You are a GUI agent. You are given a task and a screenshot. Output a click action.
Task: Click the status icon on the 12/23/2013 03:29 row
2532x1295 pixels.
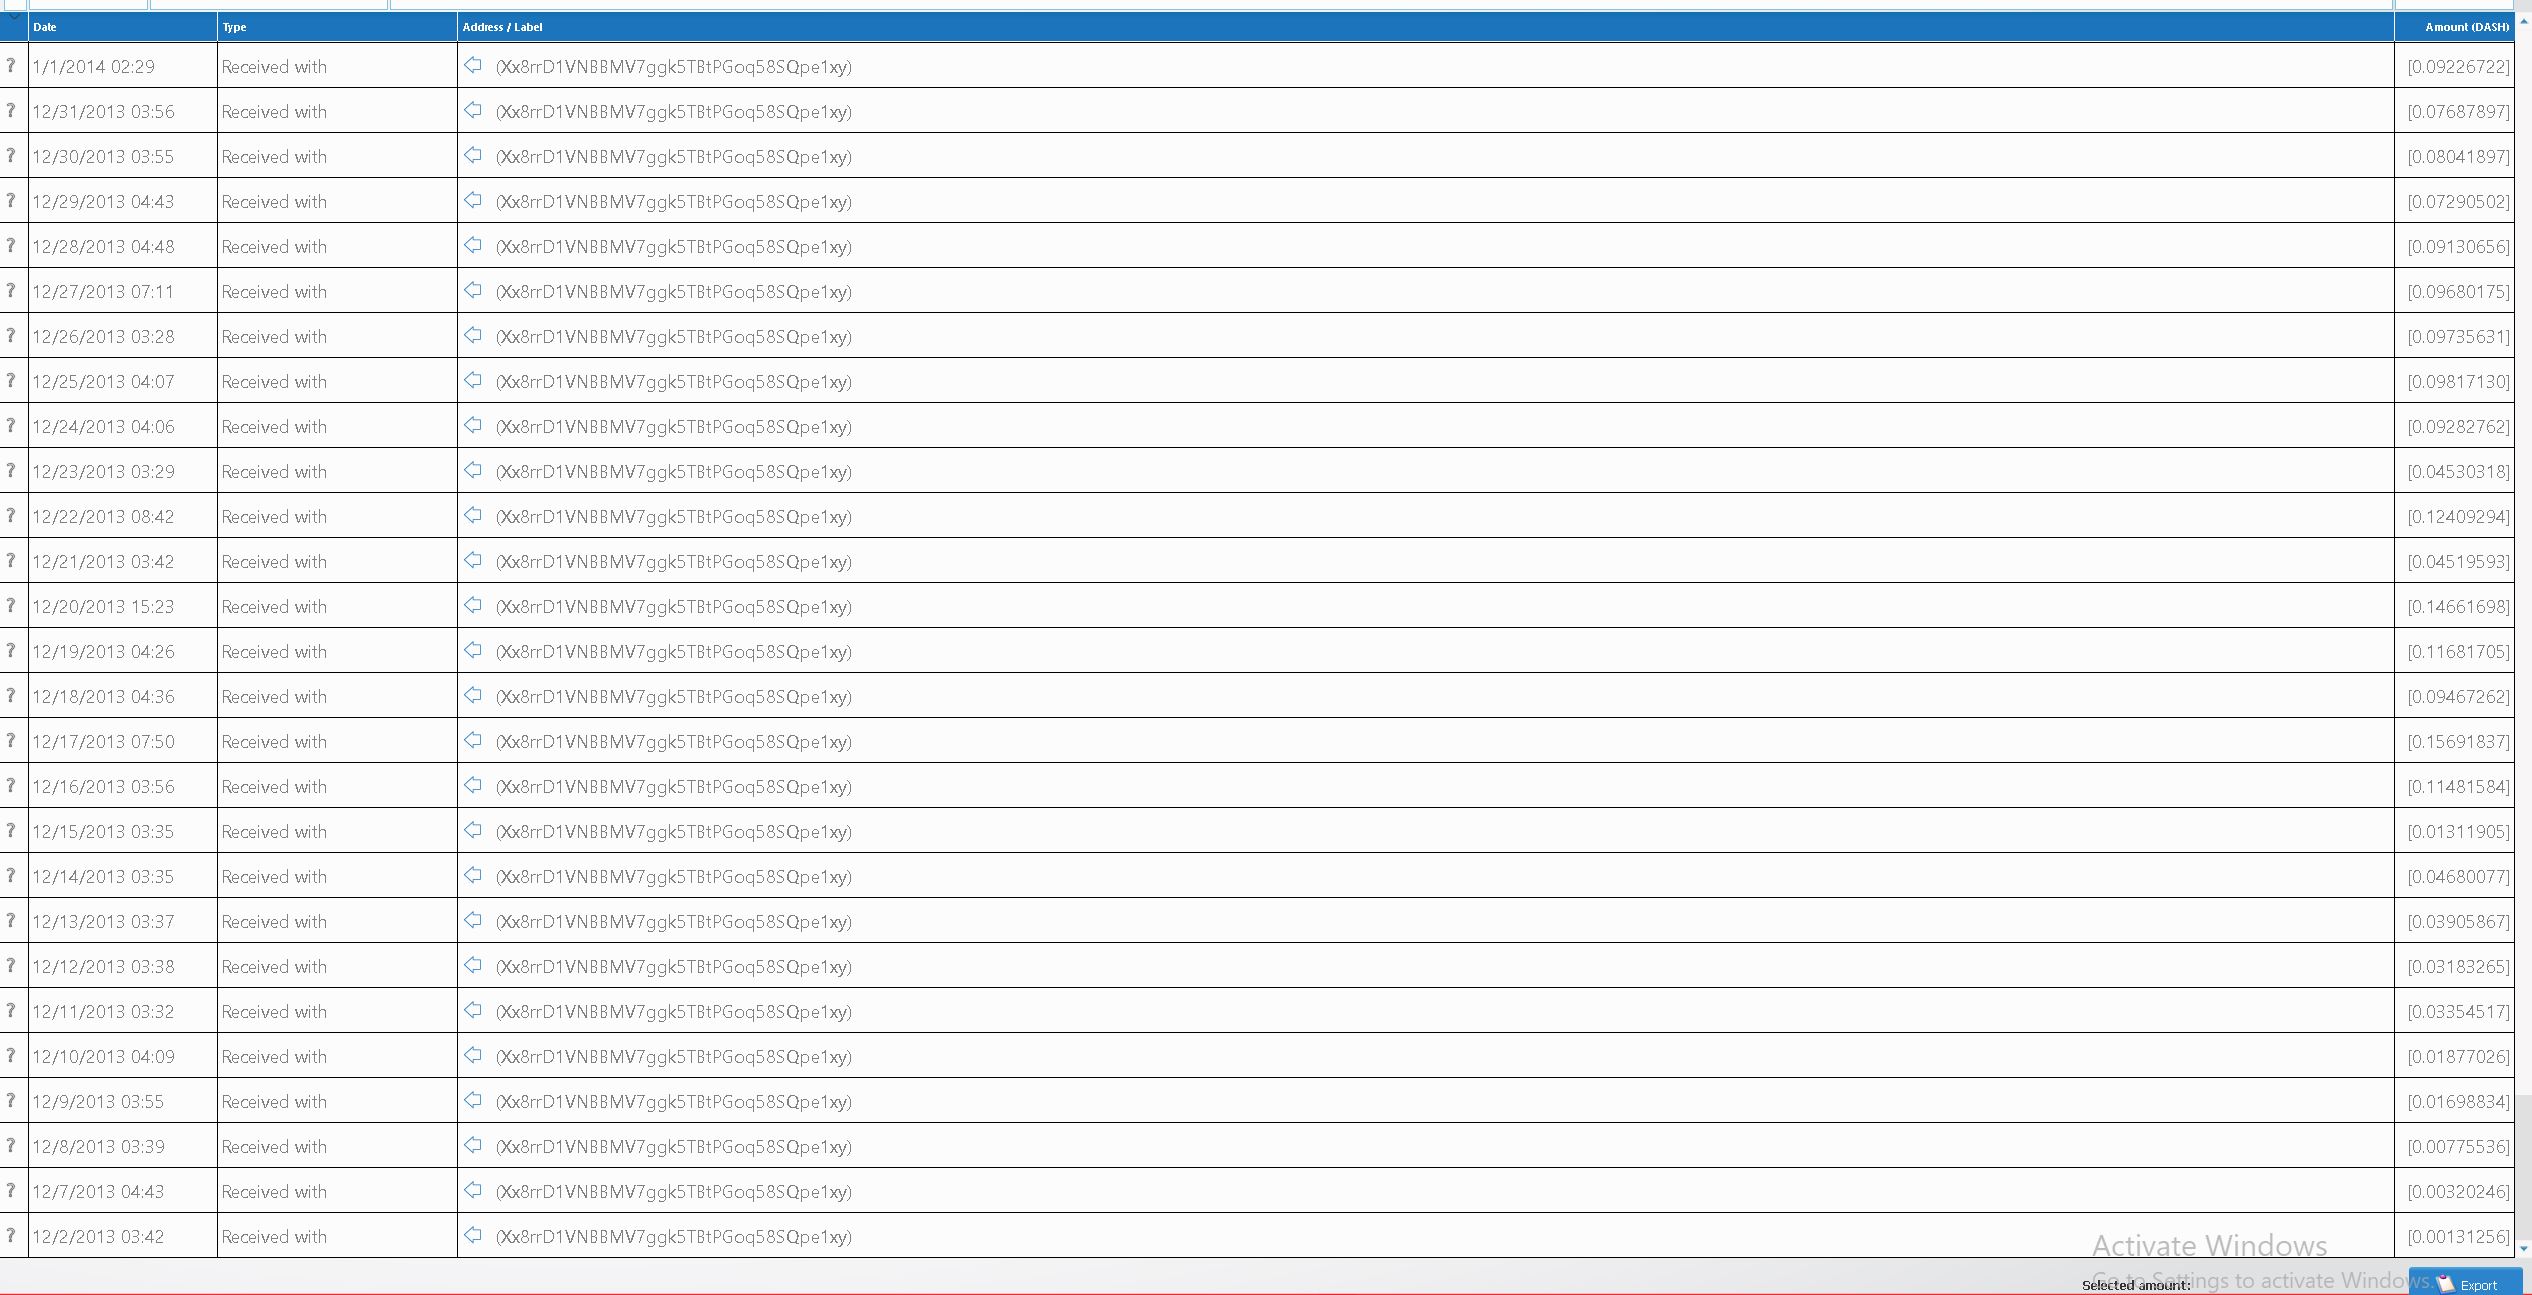point(11,470)
